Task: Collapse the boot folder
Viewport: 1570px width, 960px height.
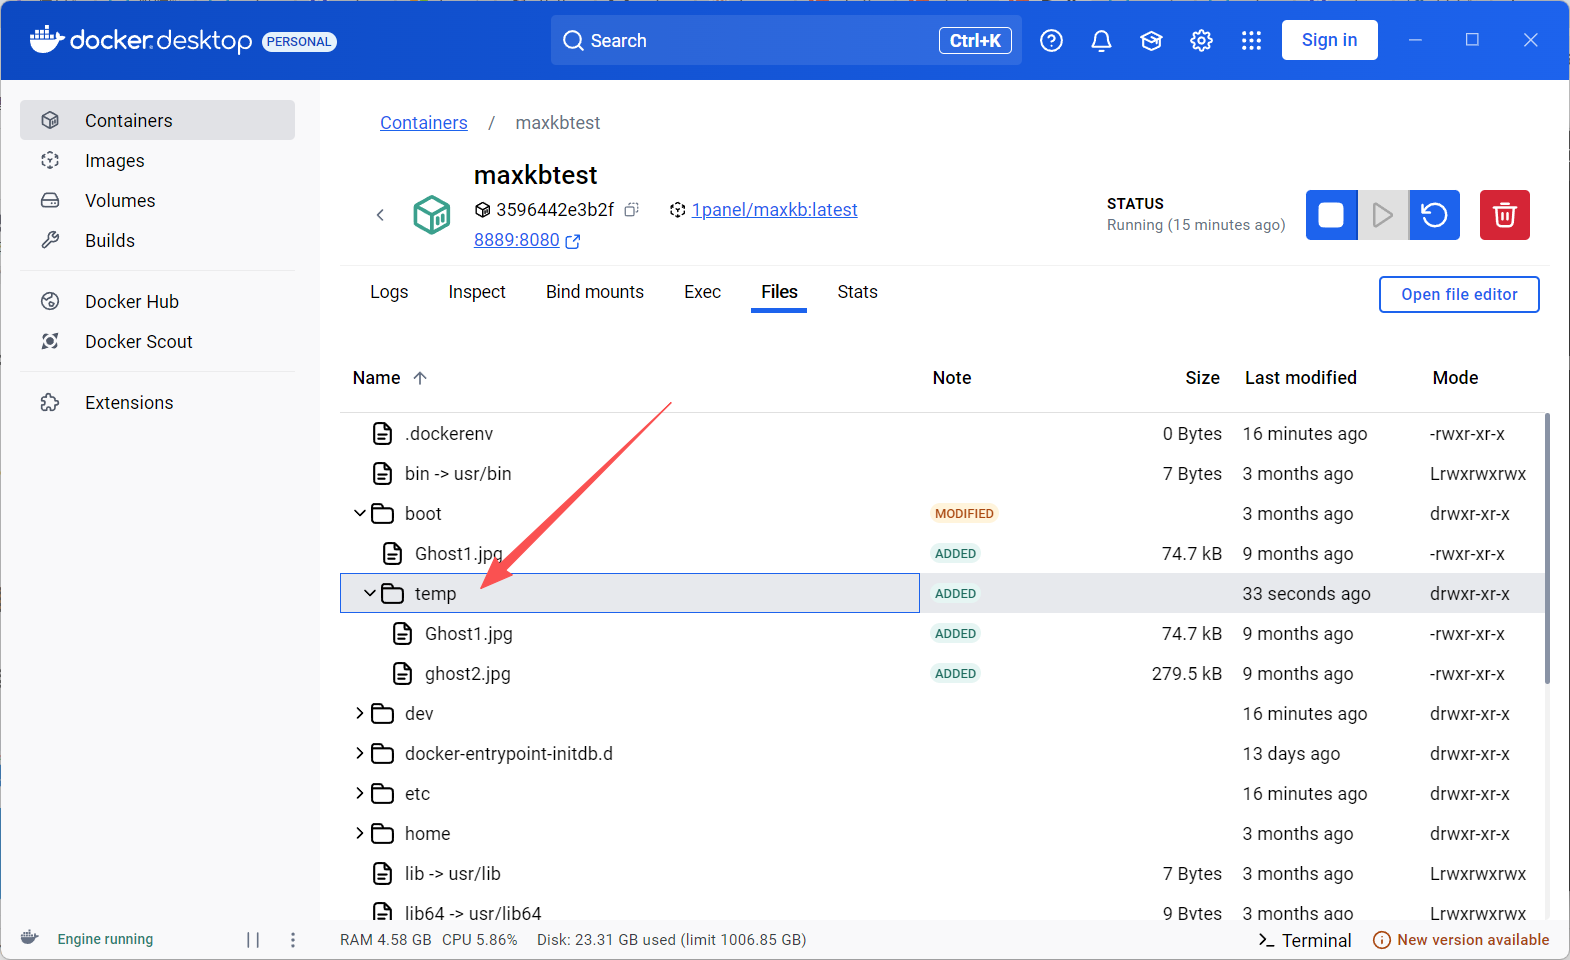Action: 360,513
